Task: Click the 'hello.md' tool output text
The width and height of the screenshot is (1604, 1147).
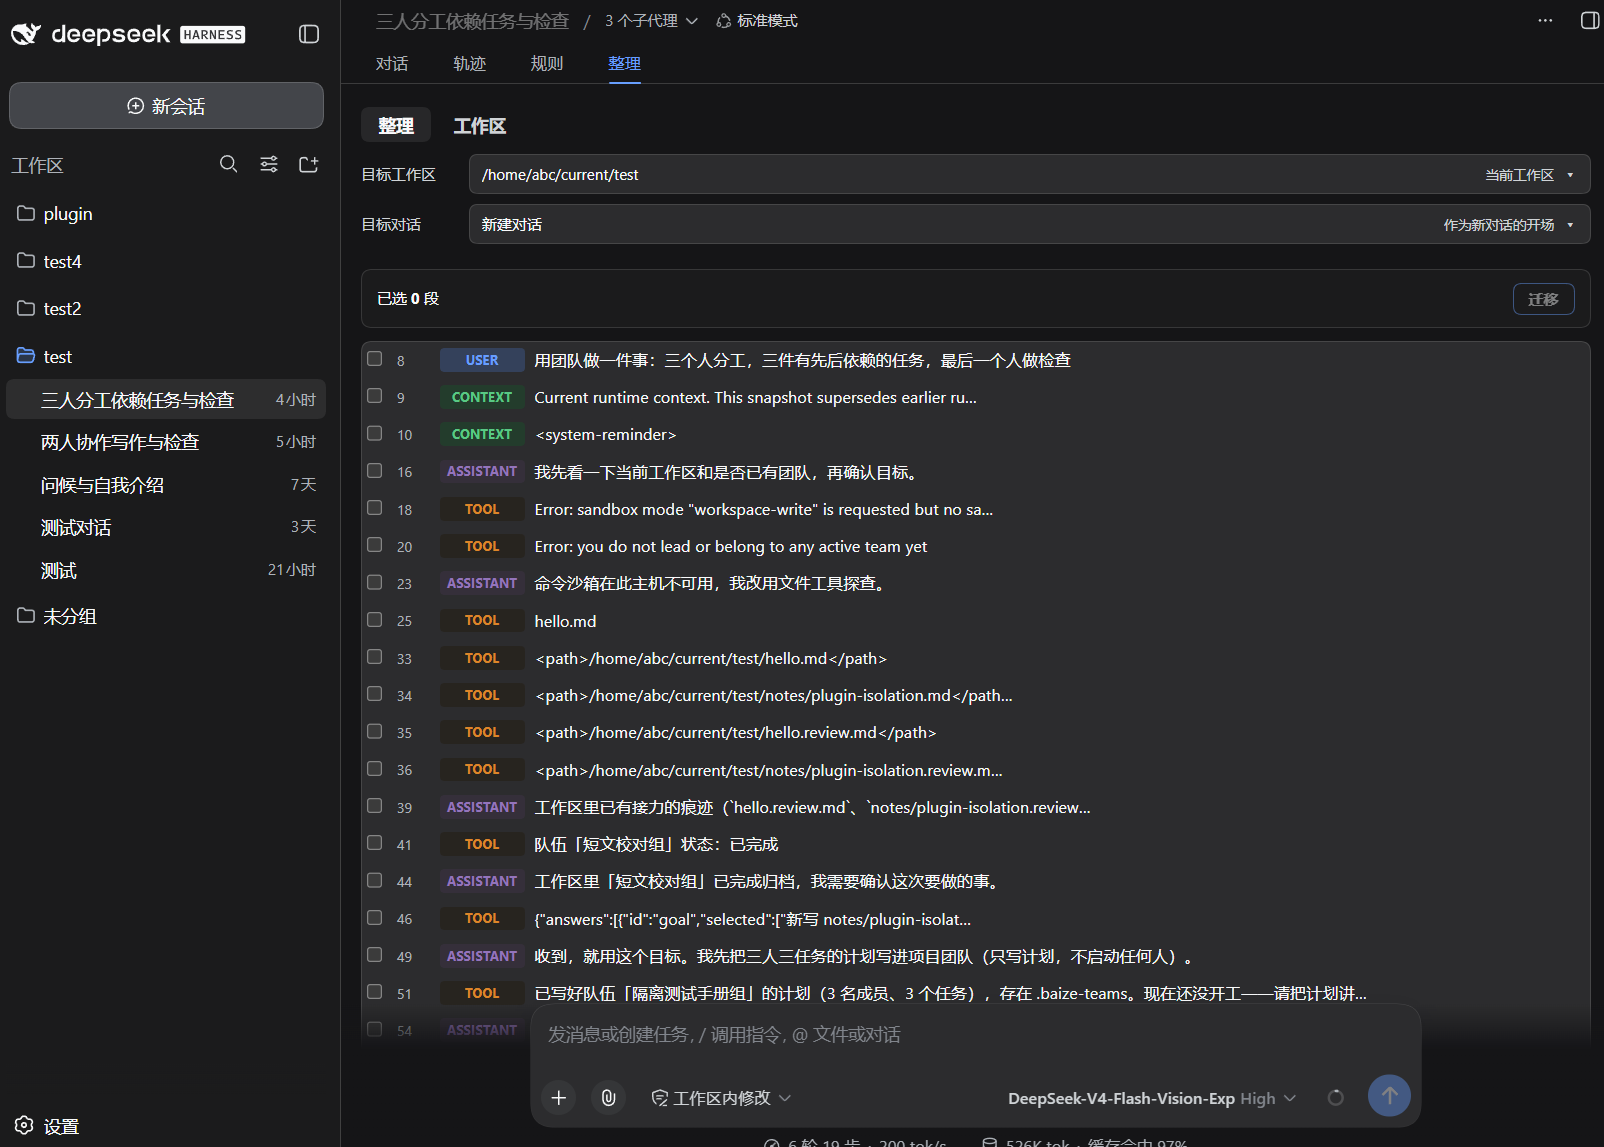Action: click(x=565, y=621)
